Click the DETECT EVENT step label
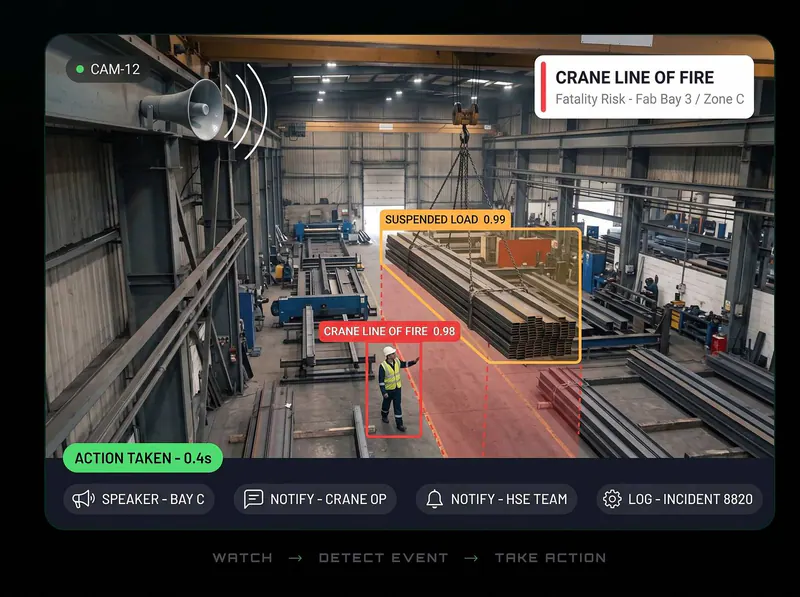The image size is (800, 597). [383, 558]
